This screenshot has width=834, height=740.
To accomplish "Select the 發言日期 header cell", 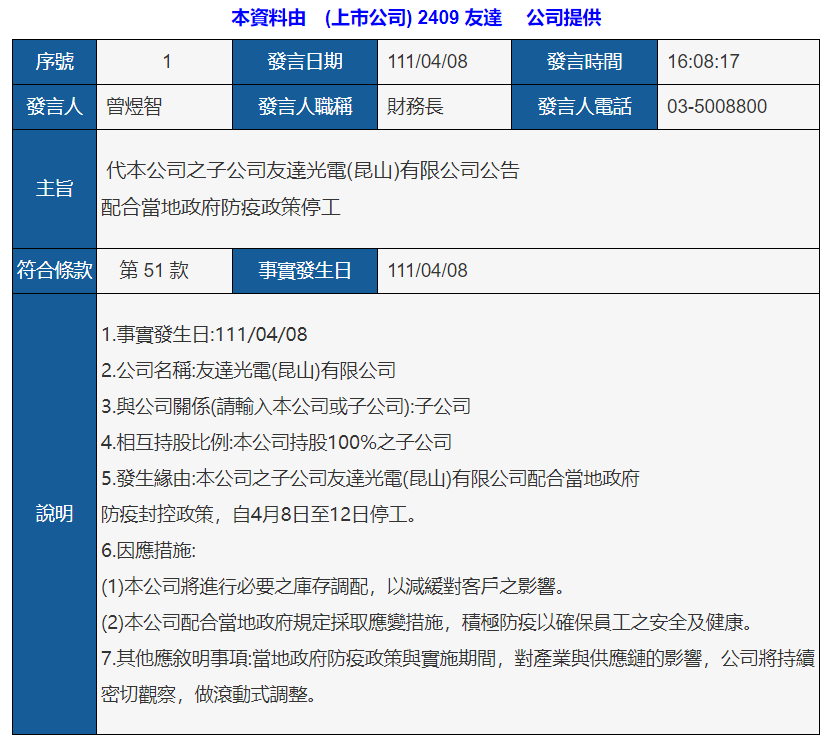I will click(305, 62).
